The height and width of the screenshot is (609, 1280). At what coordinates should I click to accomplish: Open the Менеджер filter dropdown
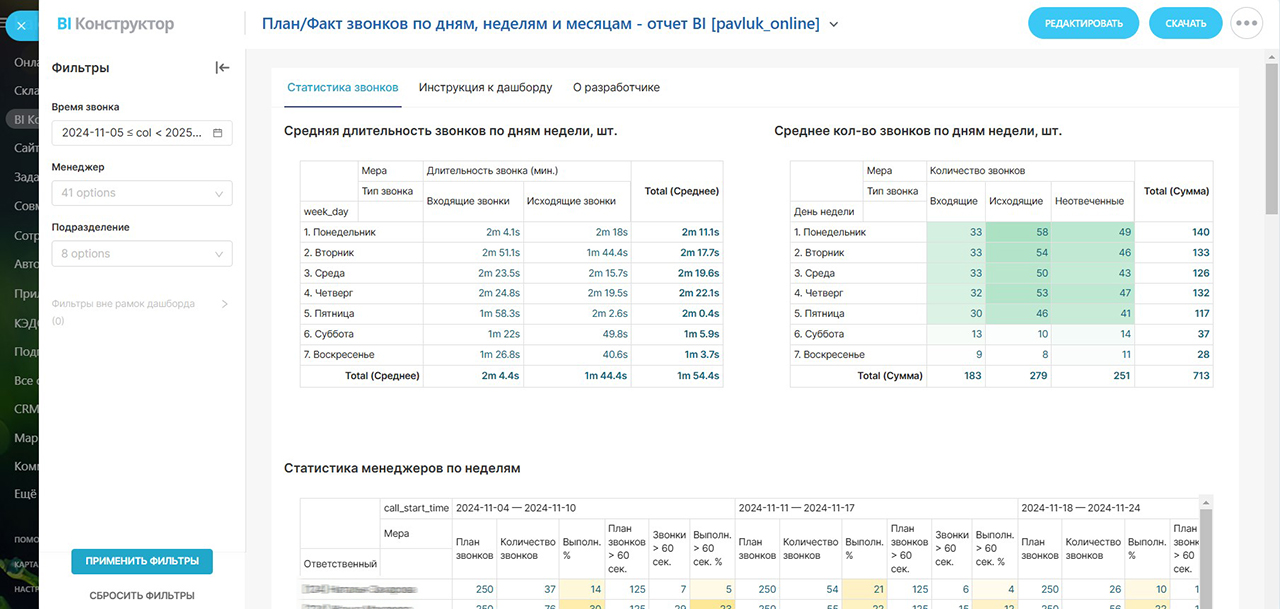141,193
